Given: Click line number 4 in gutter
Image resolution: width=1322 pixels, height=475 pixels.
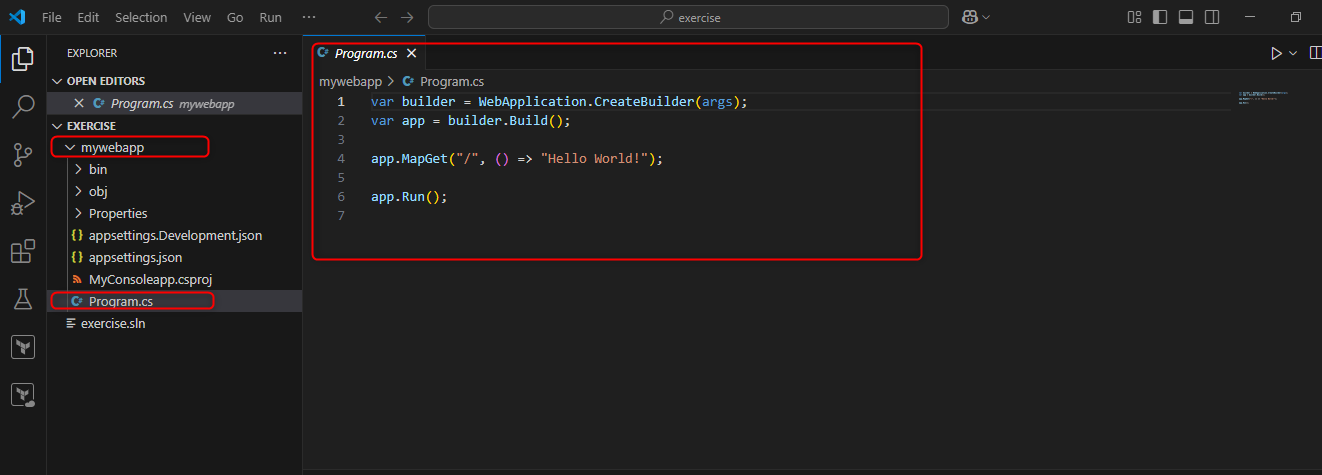Looking at the screenshot, I should coord(341,158).
